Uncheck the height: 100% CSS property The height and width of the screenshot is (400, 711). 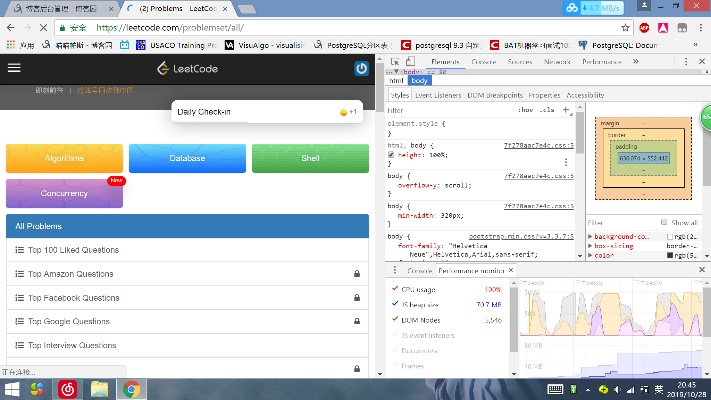tap(393, 155)
